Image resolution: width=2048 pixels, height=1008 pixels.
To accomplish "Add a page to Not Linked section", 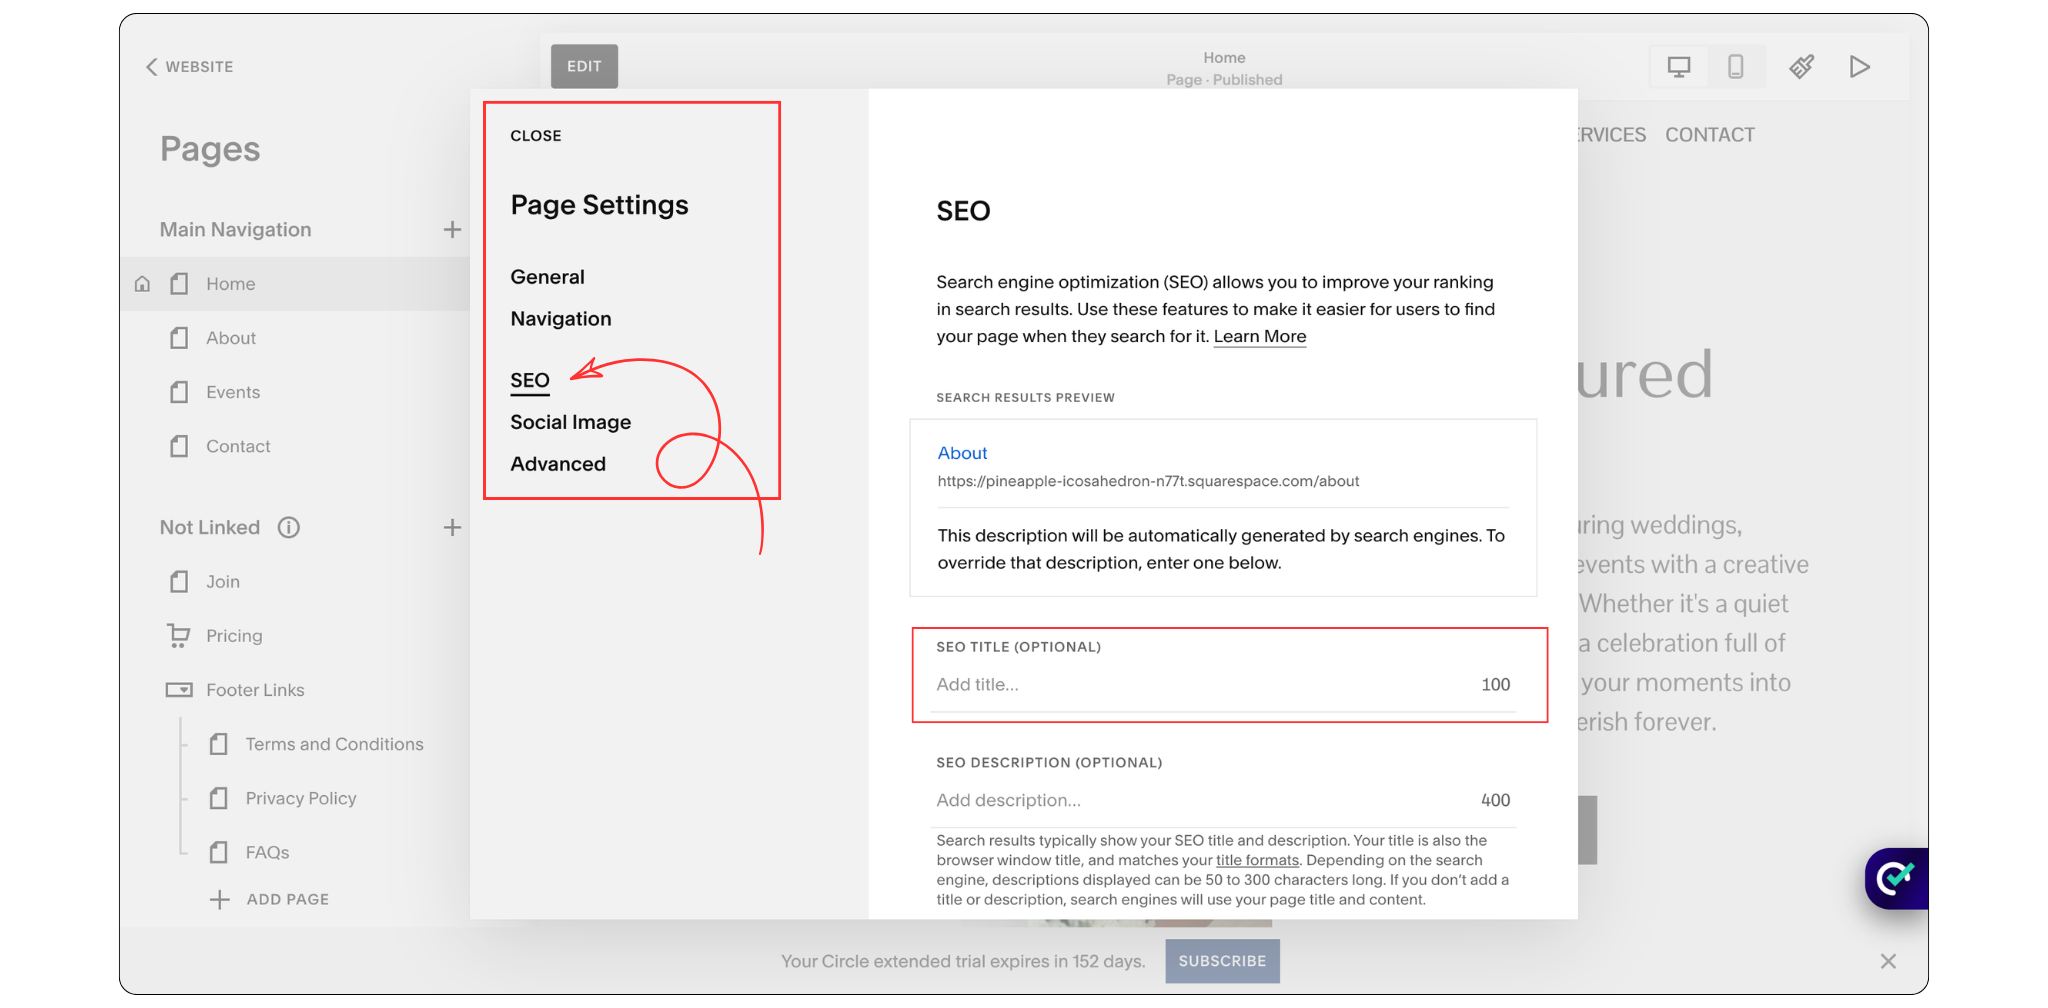I will click(x=452, y=527).
